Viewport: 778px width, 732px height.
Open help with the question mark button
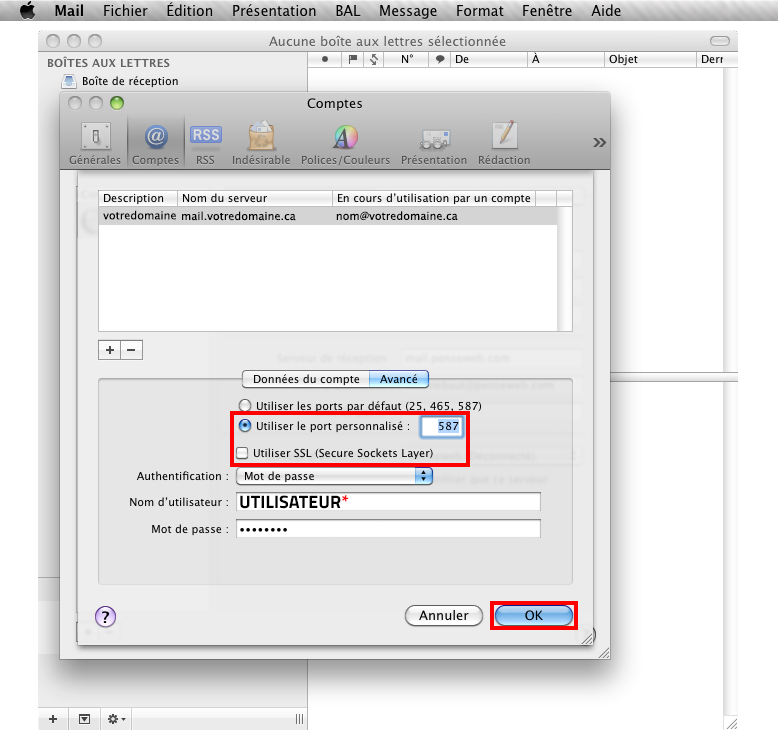click(105, 616)
